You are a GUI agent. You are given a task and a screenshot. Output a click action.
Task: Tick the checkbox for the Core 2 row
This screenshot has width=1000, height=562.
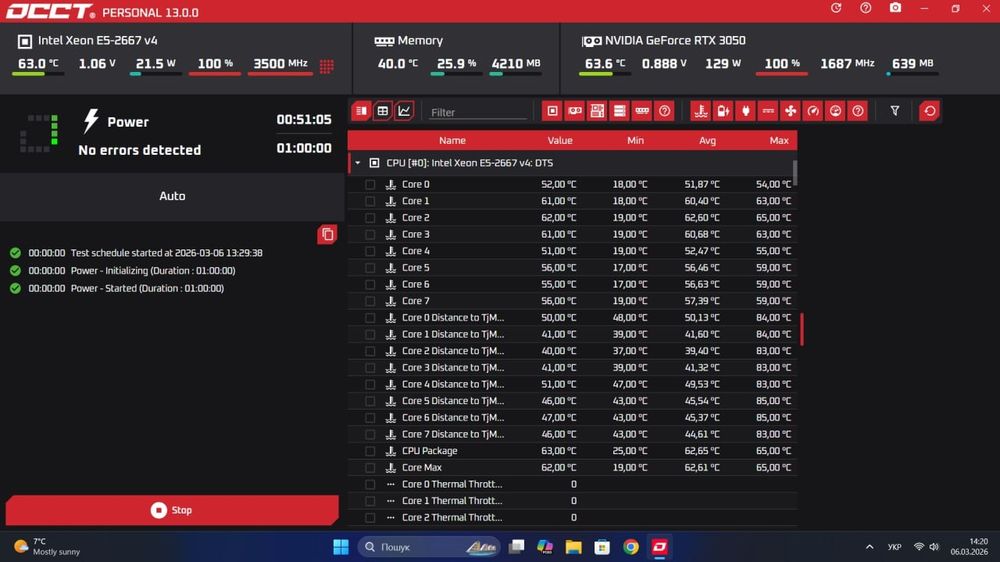(370, 218)
